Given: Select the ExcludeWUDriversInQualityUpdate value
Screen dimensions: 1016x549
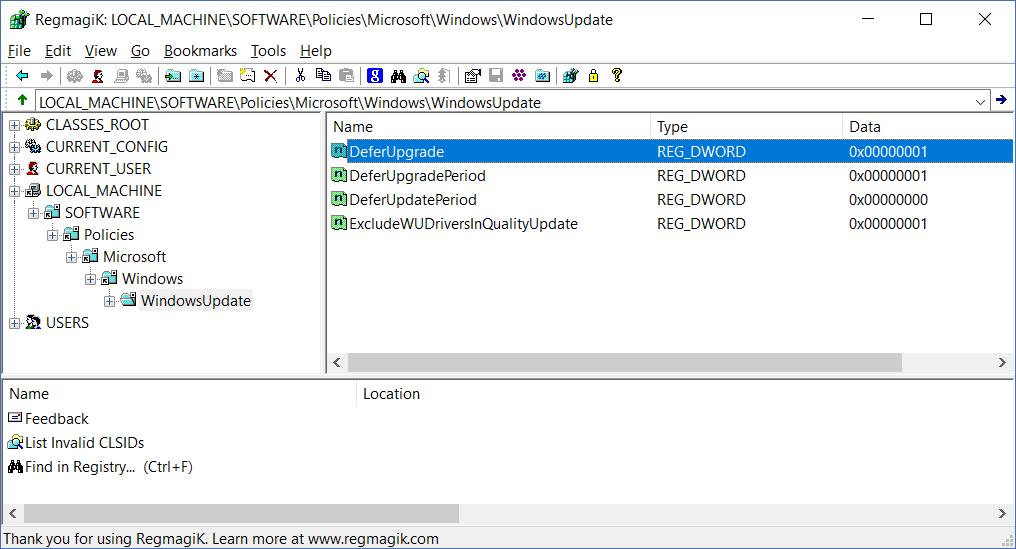Looking at the screenshot, I should pyautogui.click(x=462, y=224).
